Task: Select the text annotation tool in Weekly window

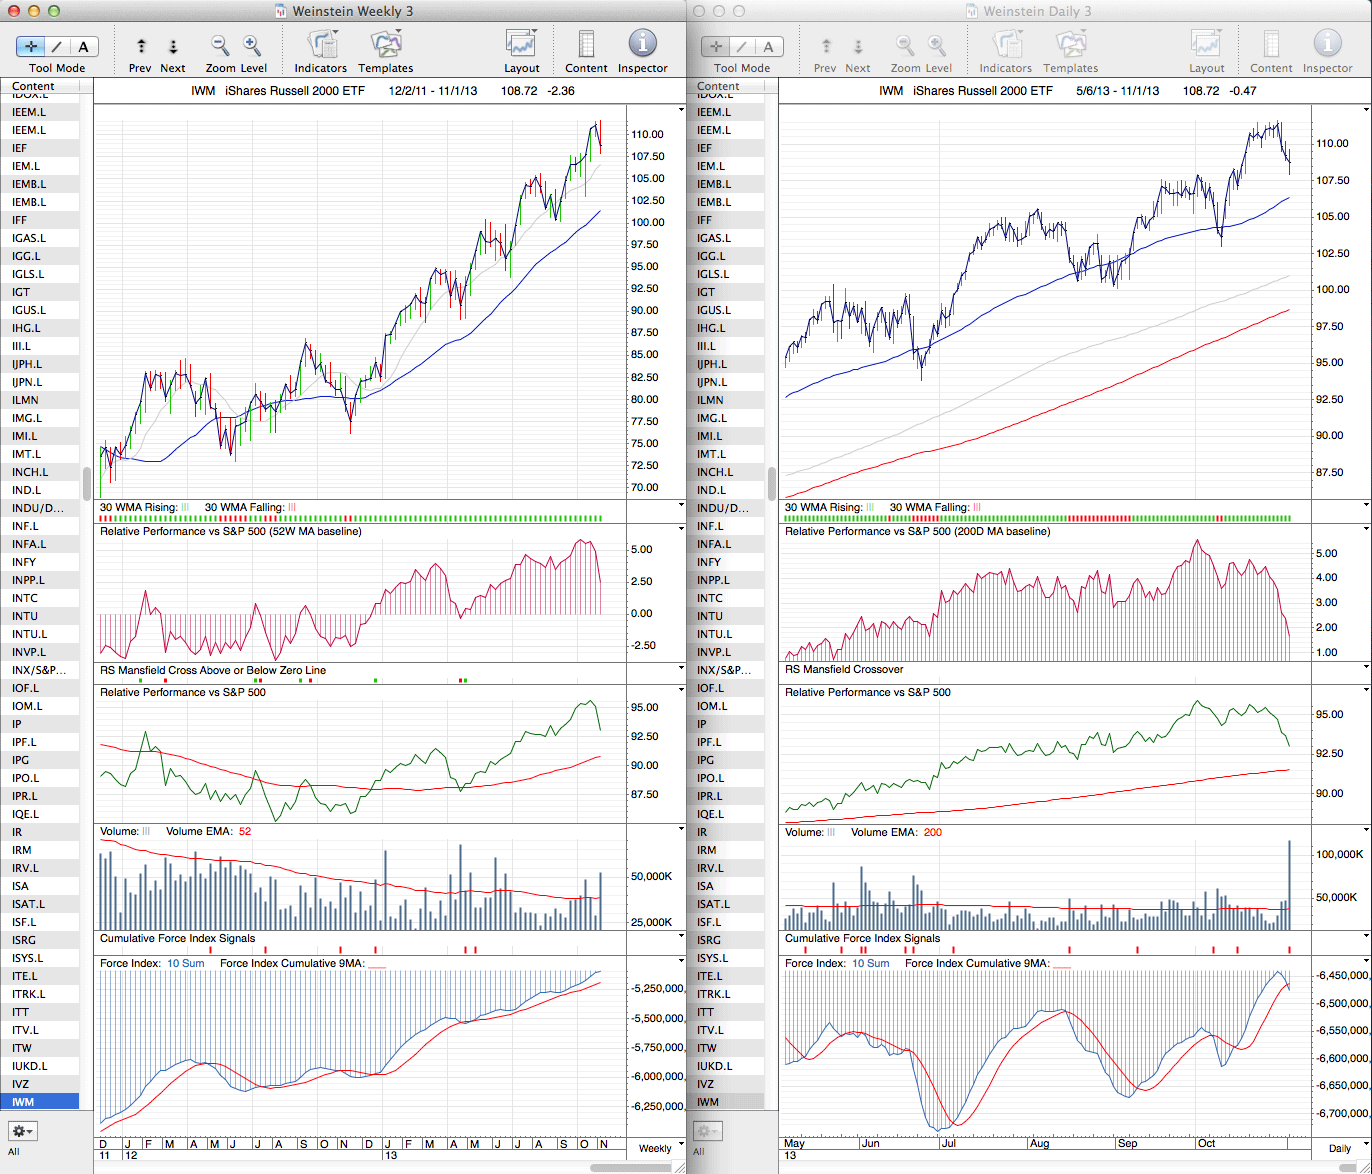Action: tap(83, 47)
